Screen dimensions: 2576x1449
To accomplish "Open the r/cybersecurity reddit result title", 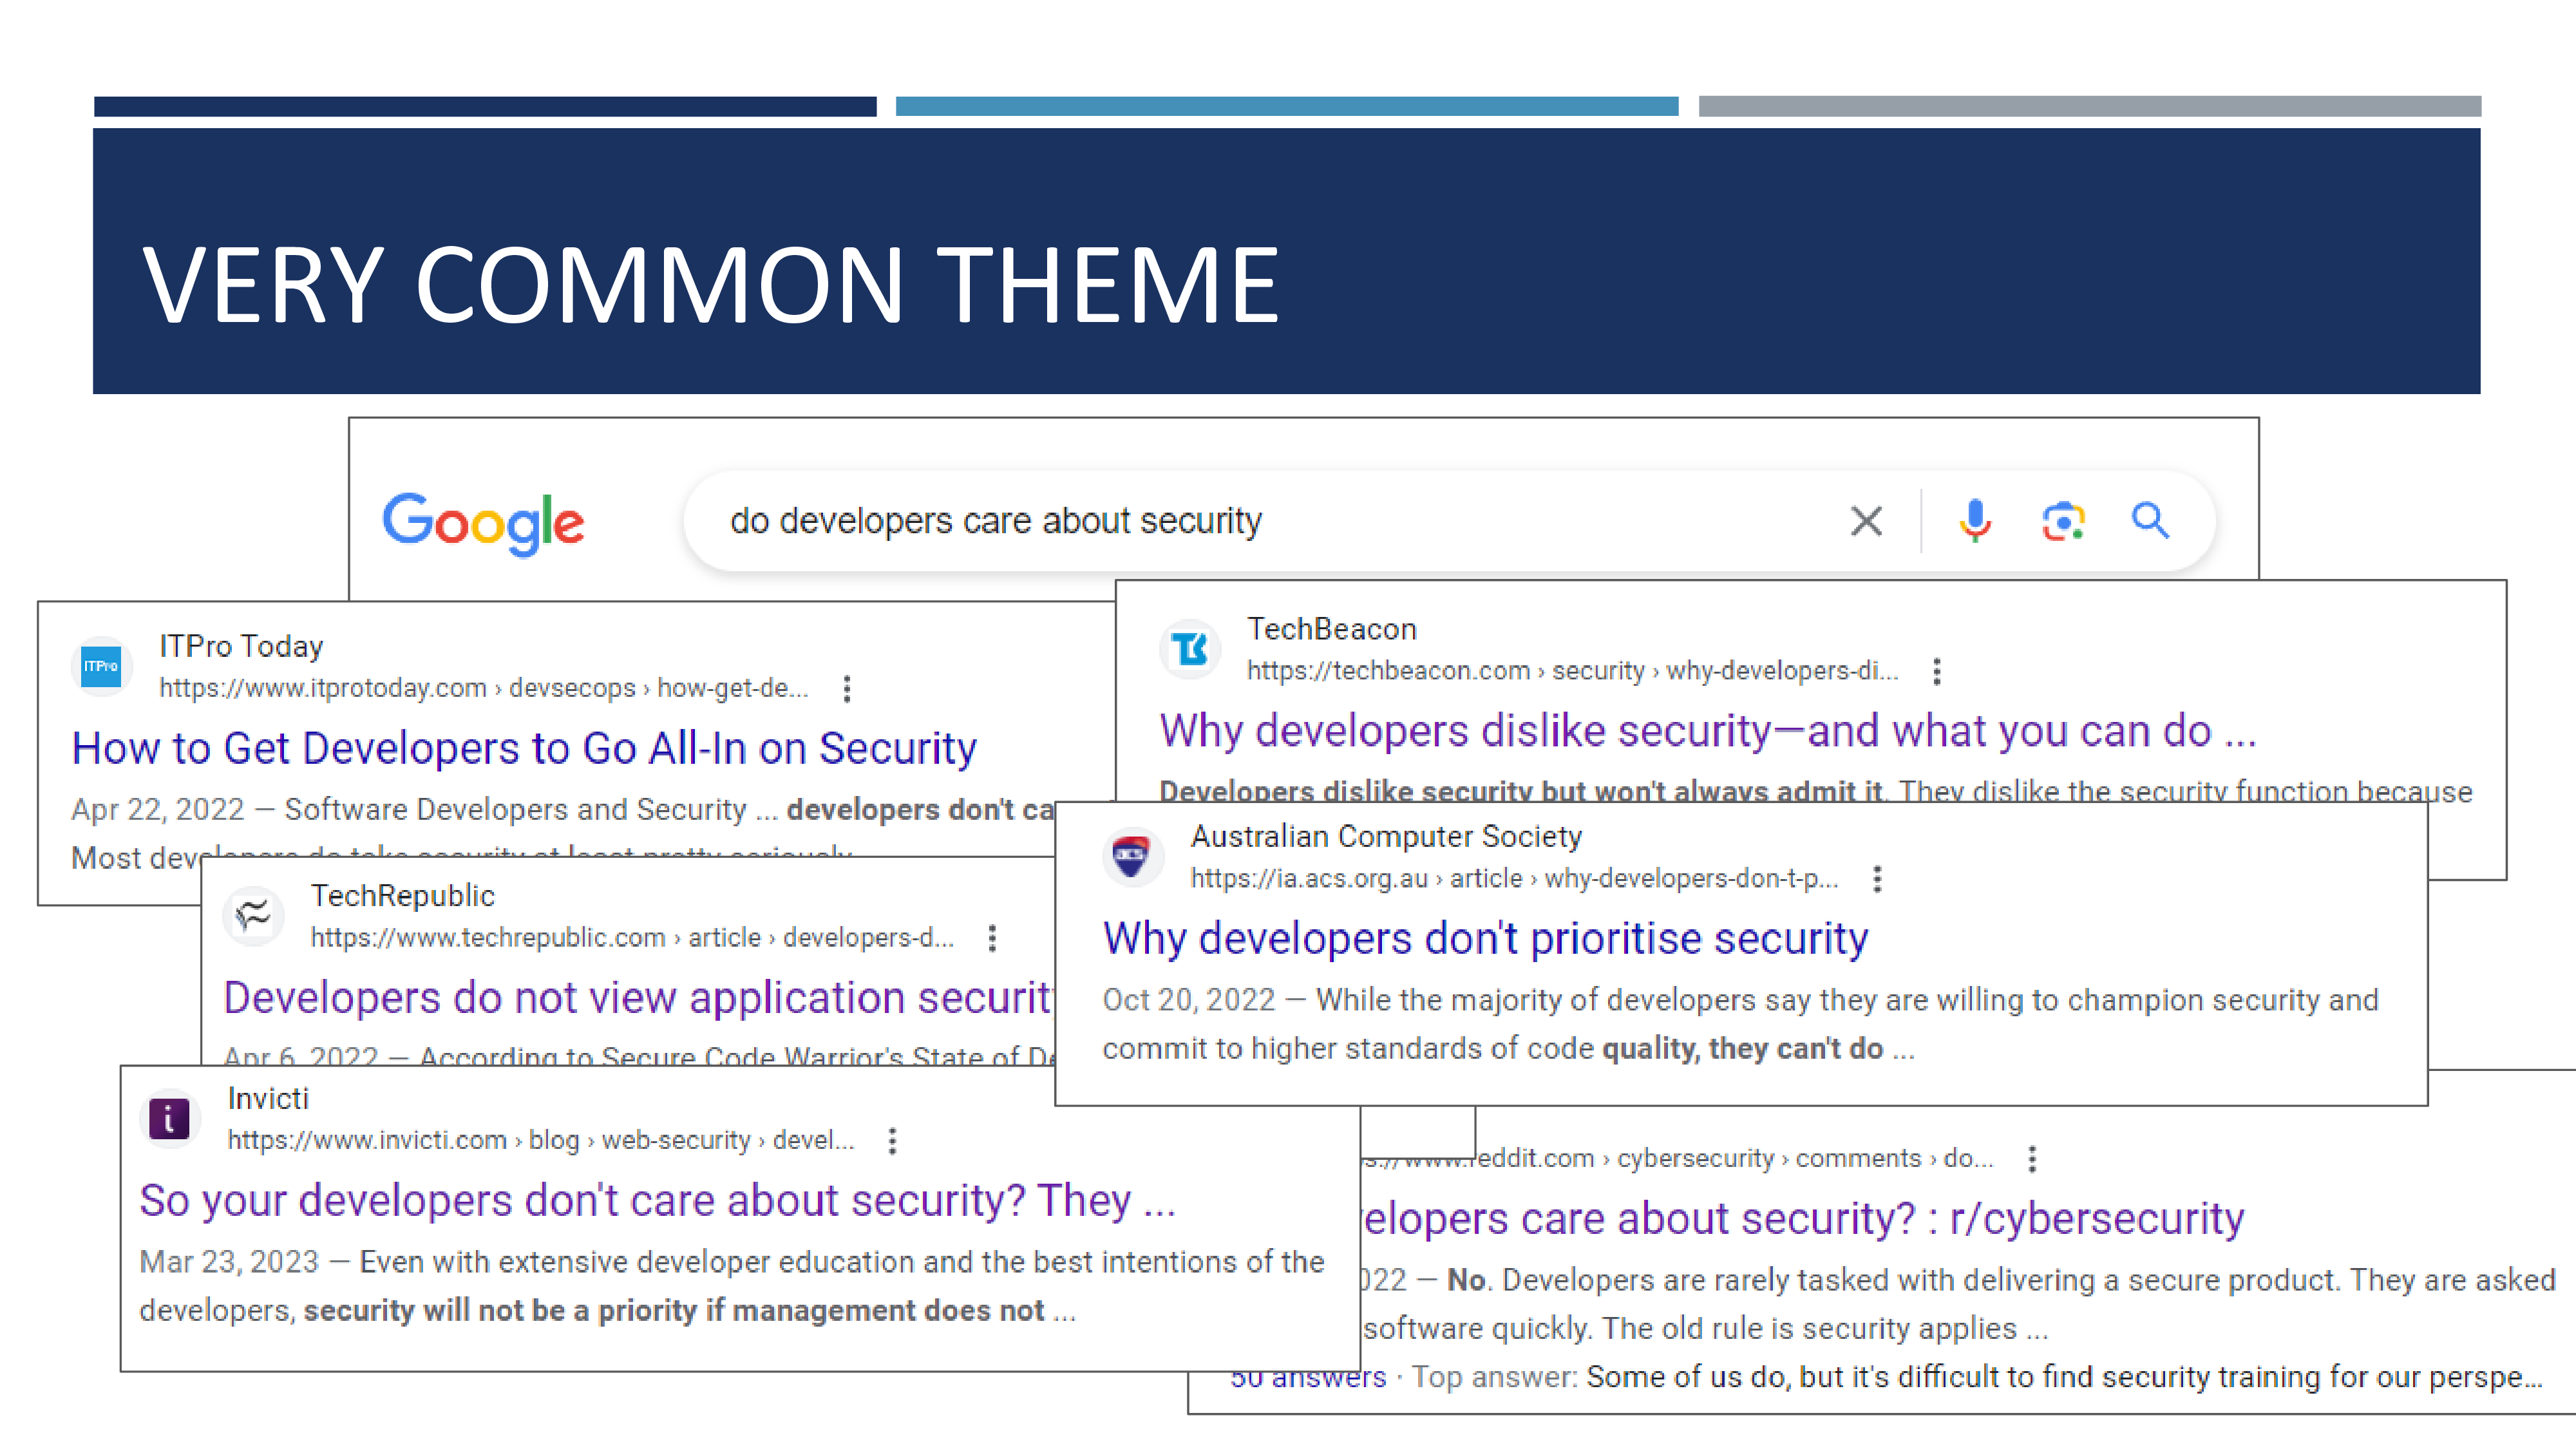I will pos(1803,1218).
